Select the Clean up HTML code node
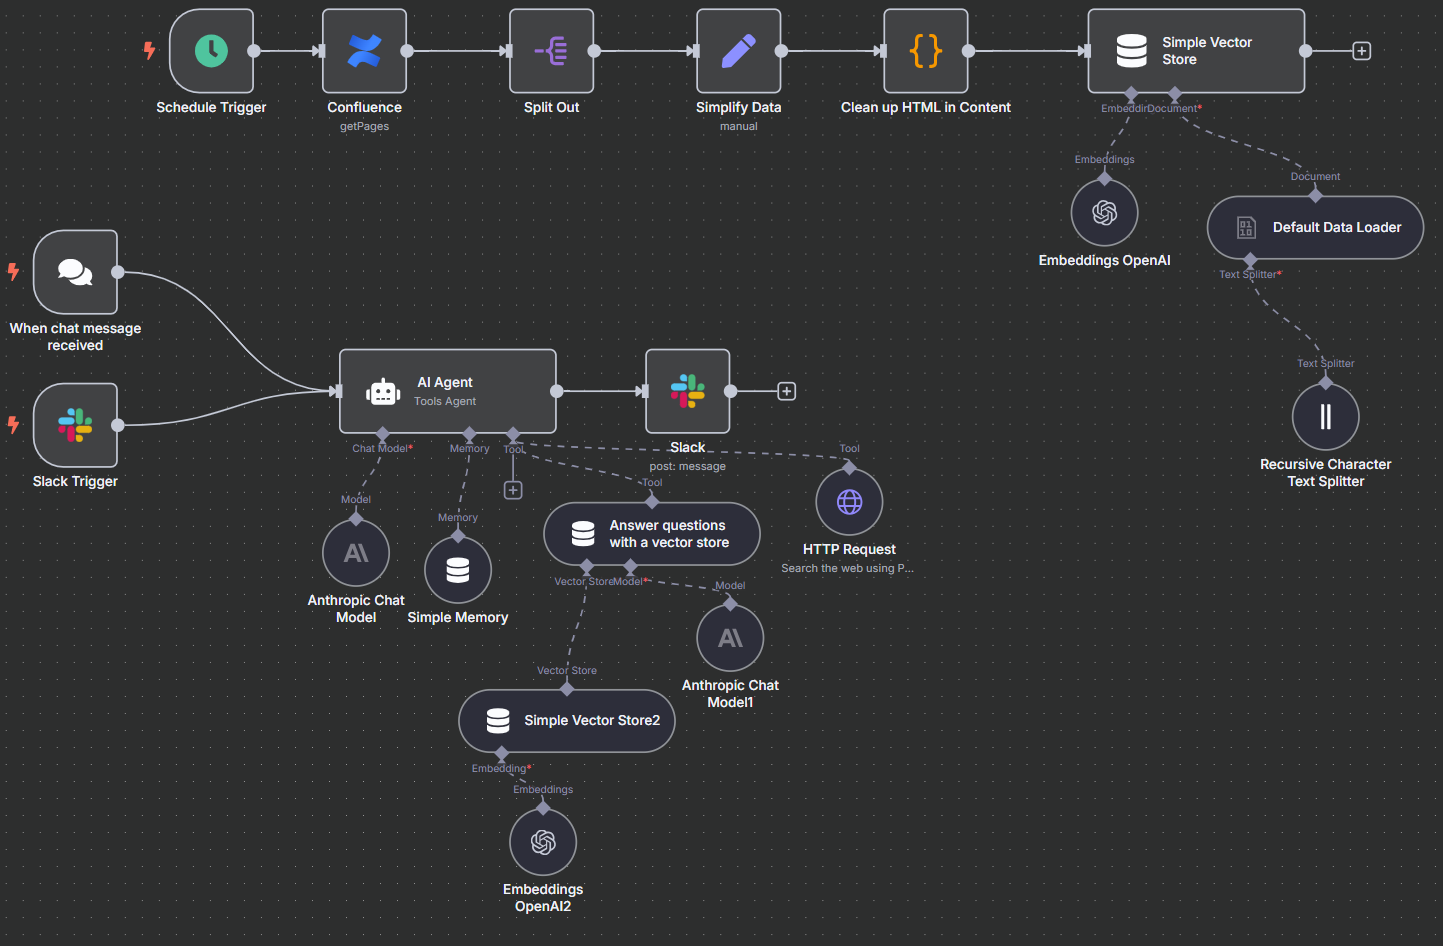This screenshot has height=946, width=1443. [926, 51]
